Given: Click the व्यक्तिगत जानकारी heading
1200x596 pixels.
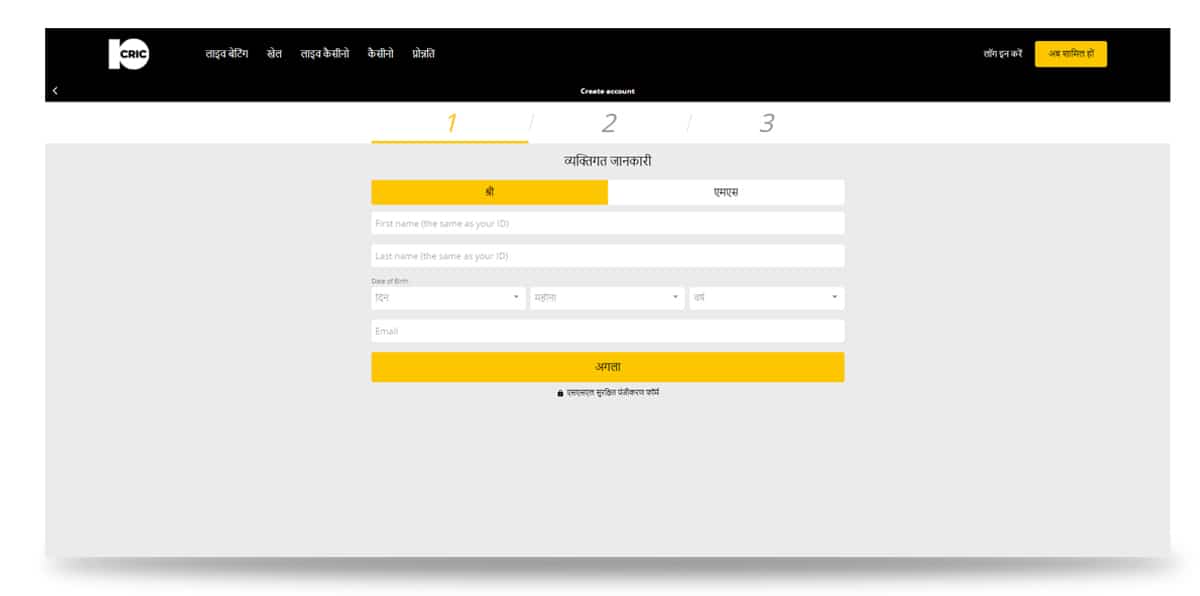Looking at the screenshot, I should (x=608, y=161).
